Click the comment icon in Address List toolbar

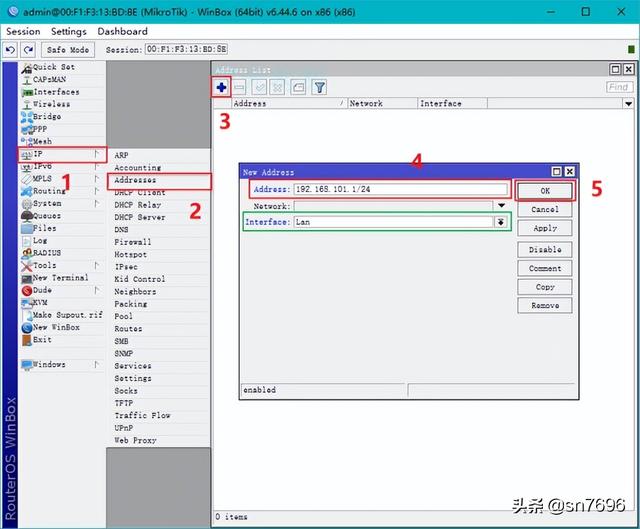[x=298, y=87]
